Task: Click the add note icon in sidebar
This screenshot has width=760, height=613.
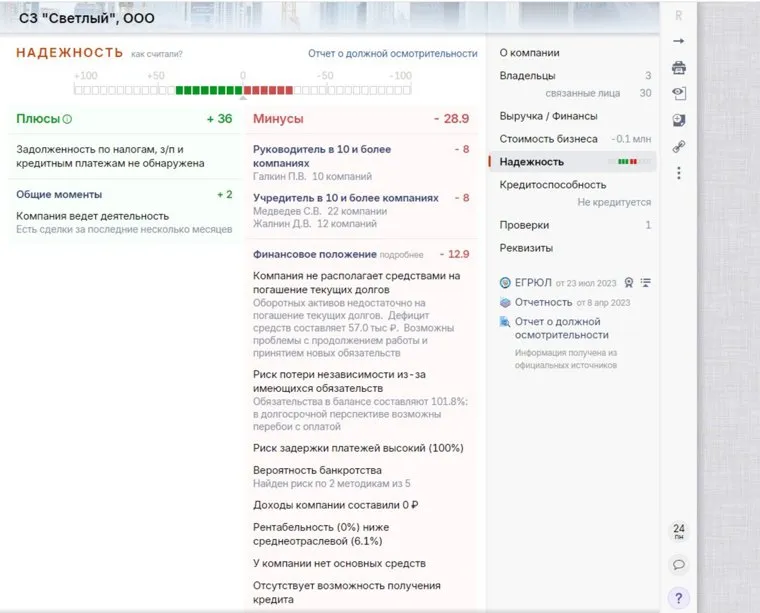Action: pos(679,120)
